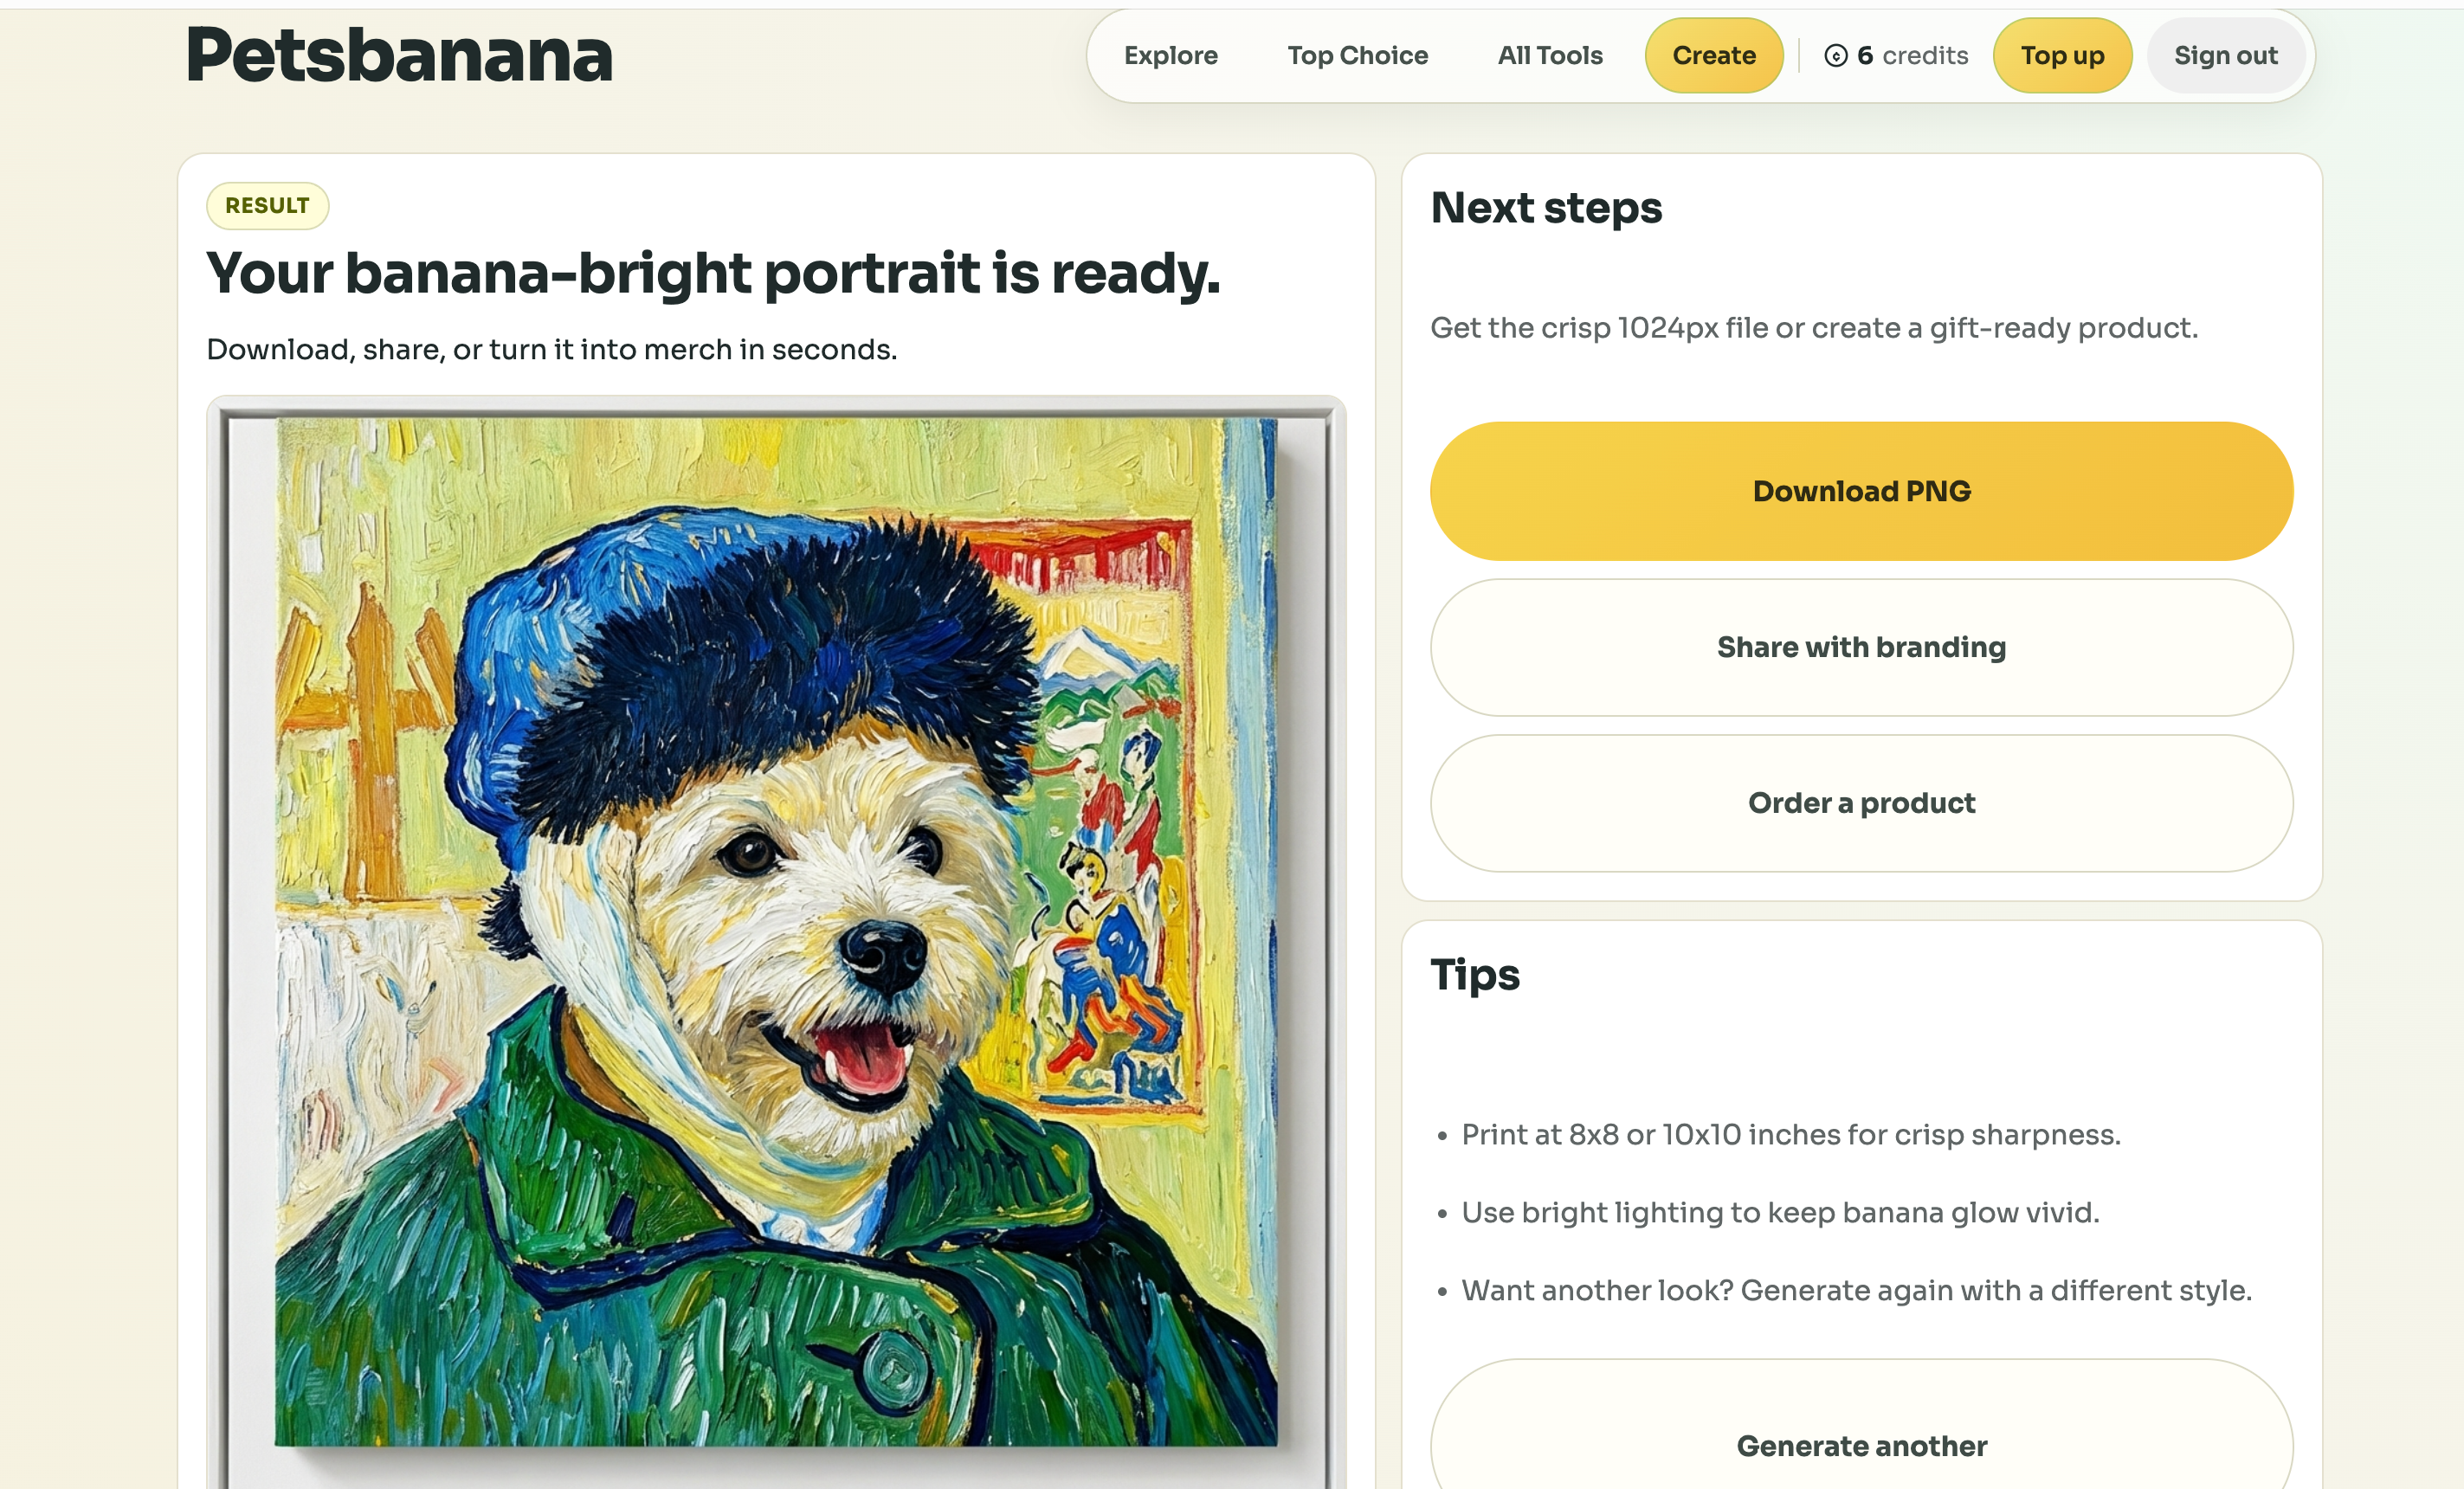Screen dimensions: 2464x1489
Task: Download the portrait as PNG
Action: pos(1861,490)
